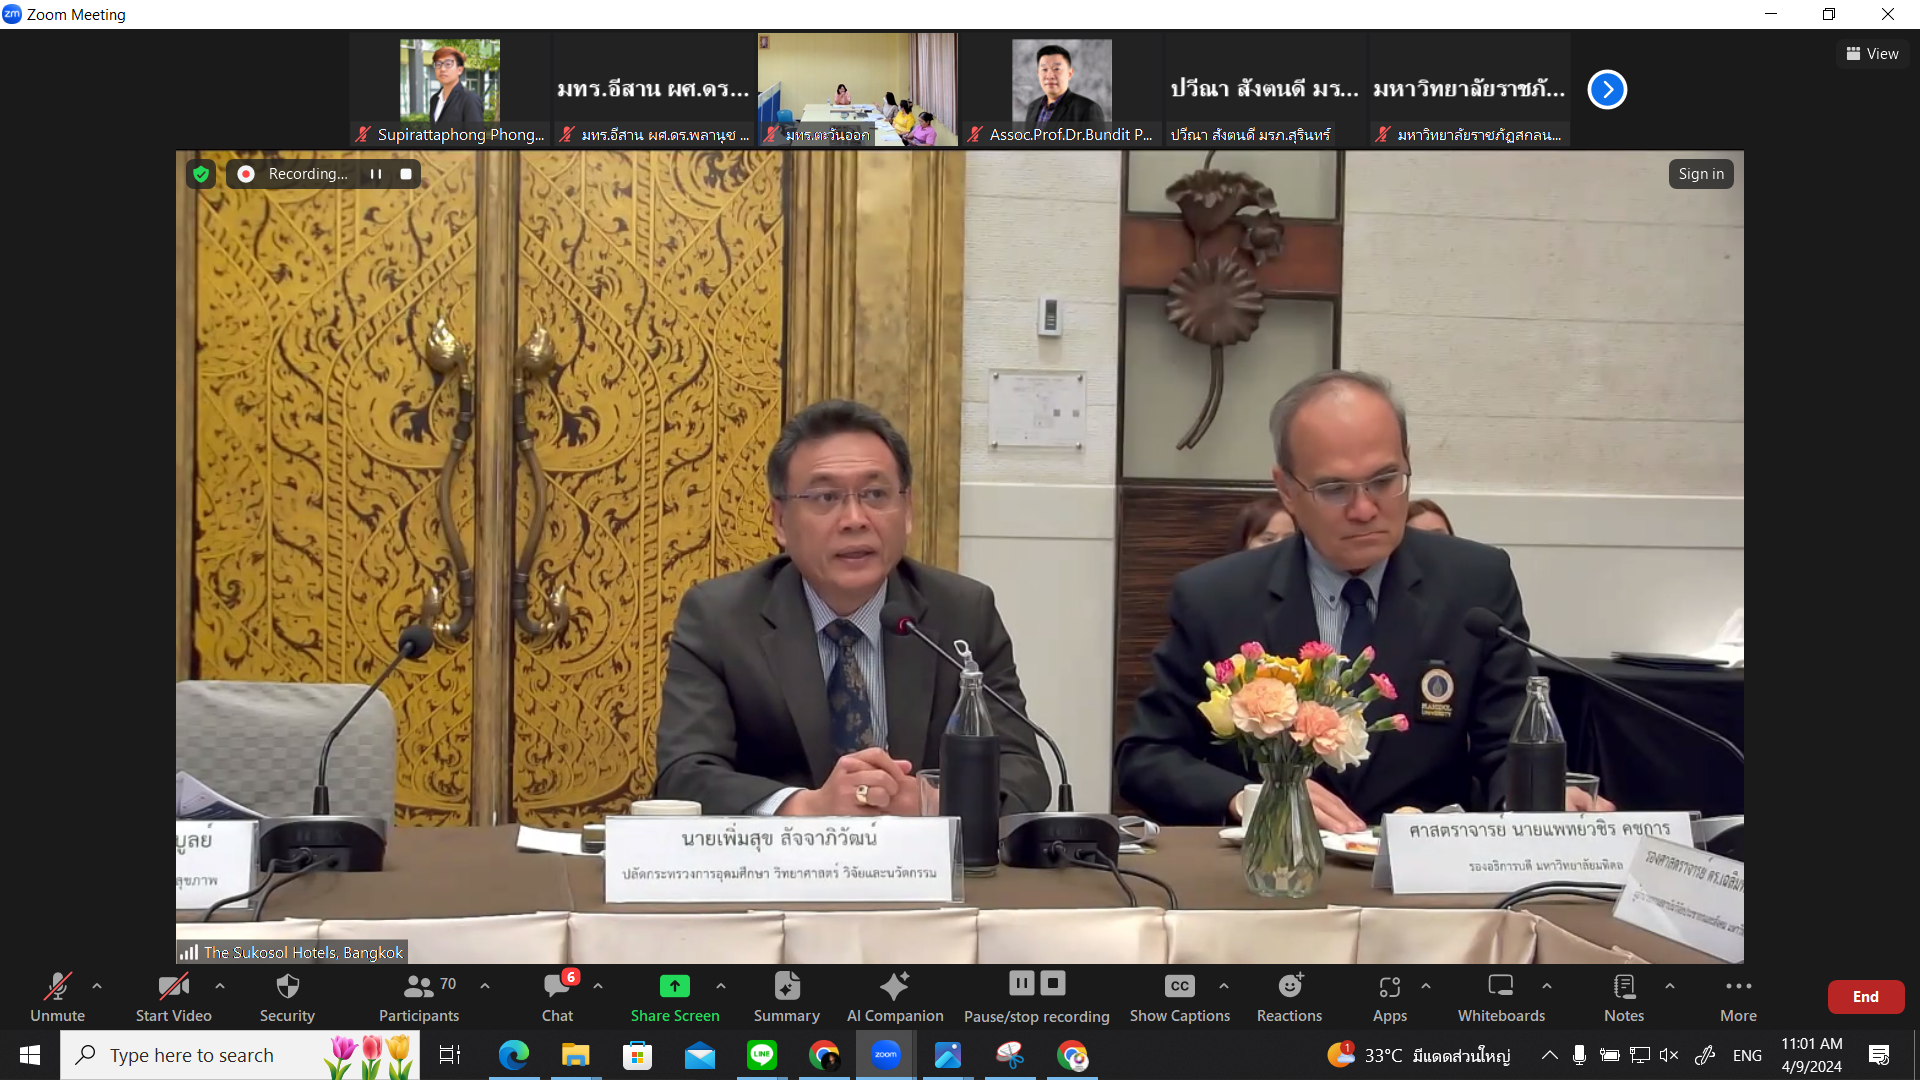Click the muted speaker volume icon in tray
1920x1080 pixels.
point(1669,1055)
